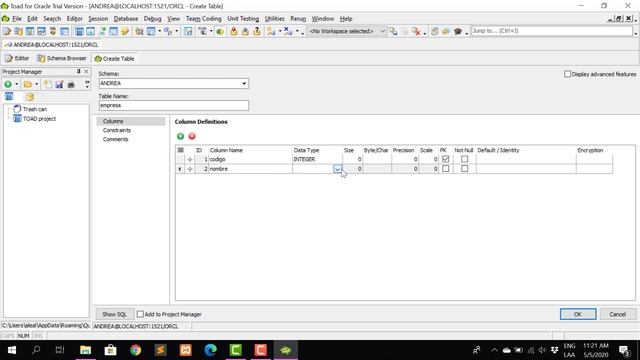This screenshot has height=360, width=640.
Task: Open Data Type dropdown for nombre row
Action: (x=337, y=169)
